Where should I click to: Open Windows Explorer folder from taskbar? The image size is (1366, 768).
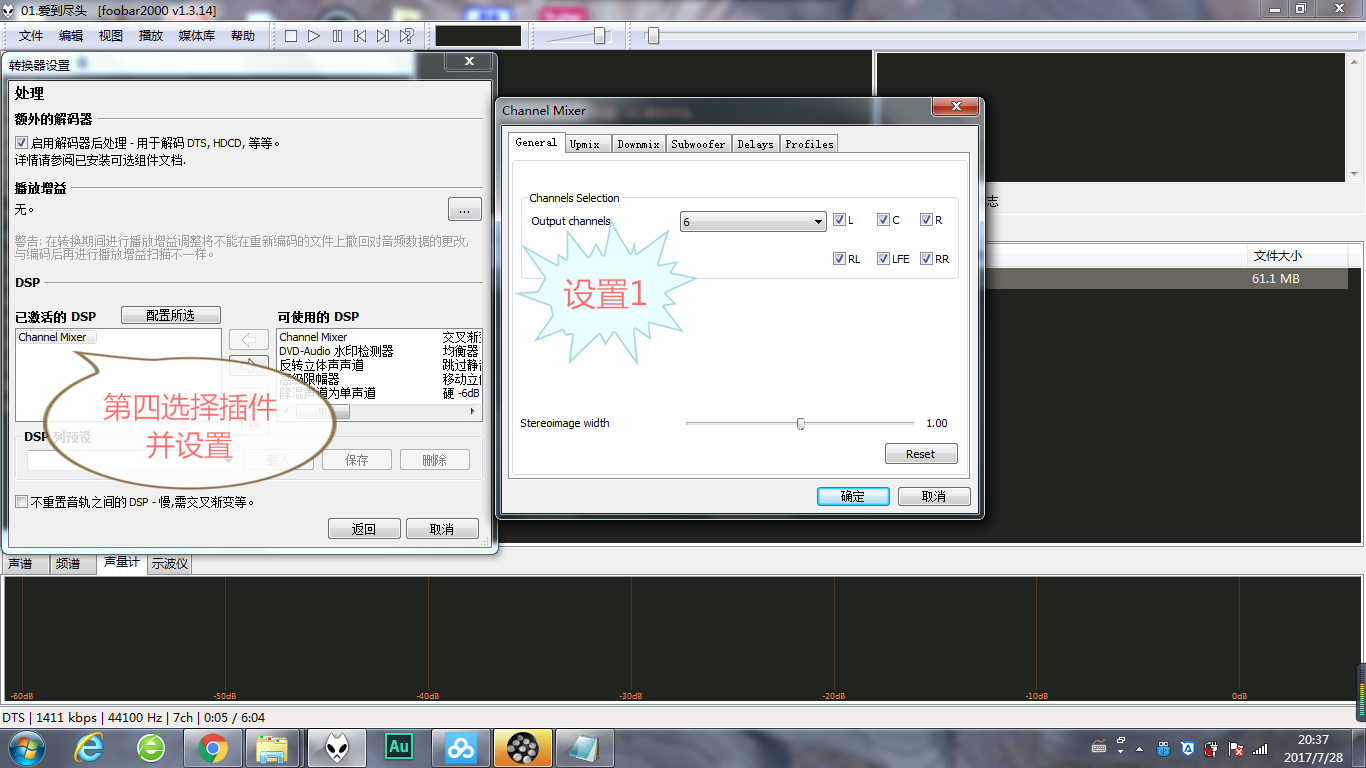(272, 747)
